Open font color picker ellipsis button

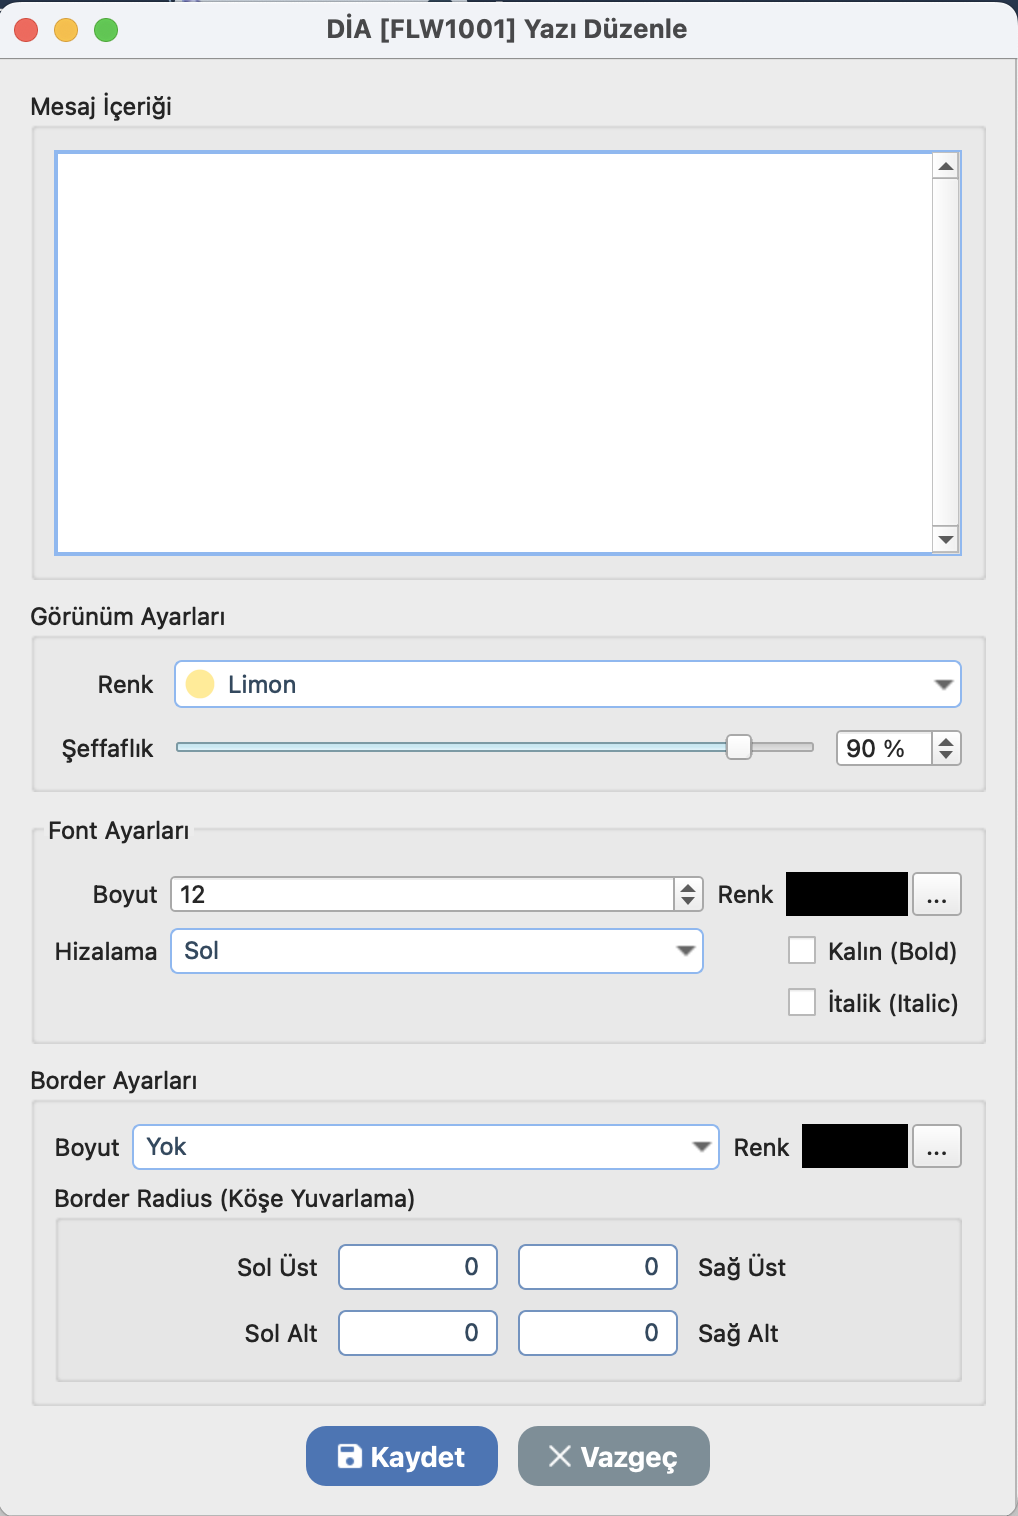pos(936,894)
